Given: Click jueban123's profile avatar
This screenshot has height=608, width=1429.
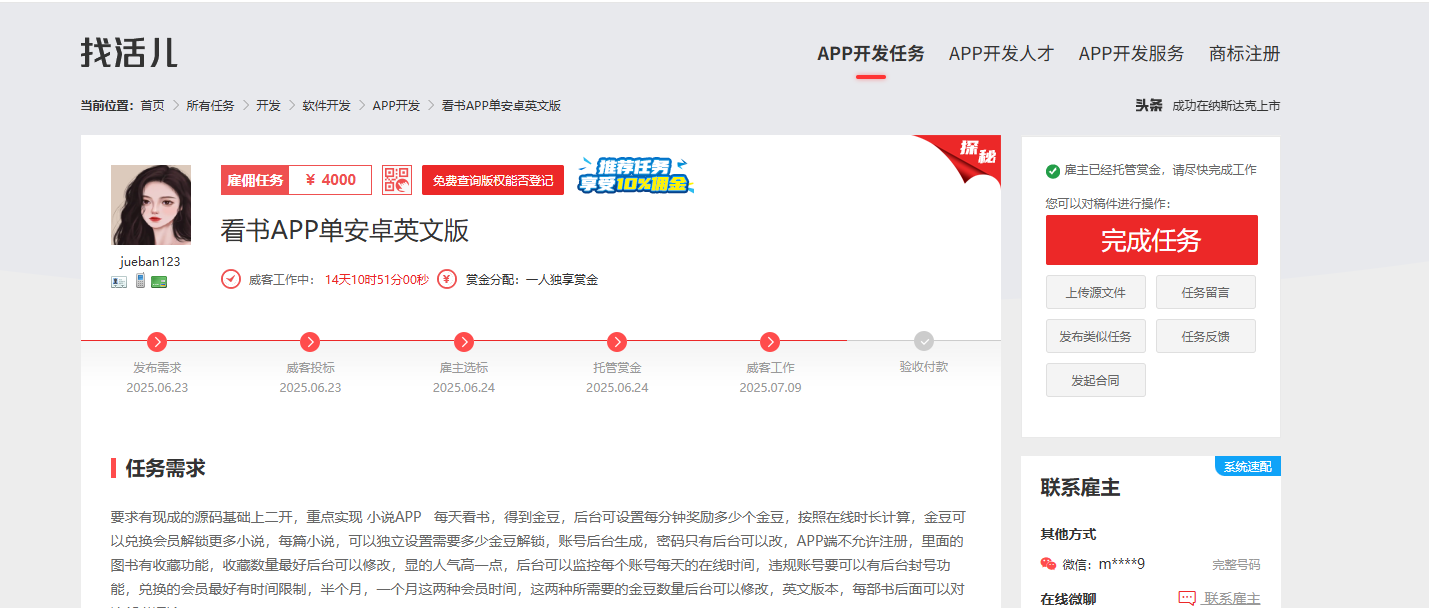Looking at the screenshot, I should pos(151,204).
